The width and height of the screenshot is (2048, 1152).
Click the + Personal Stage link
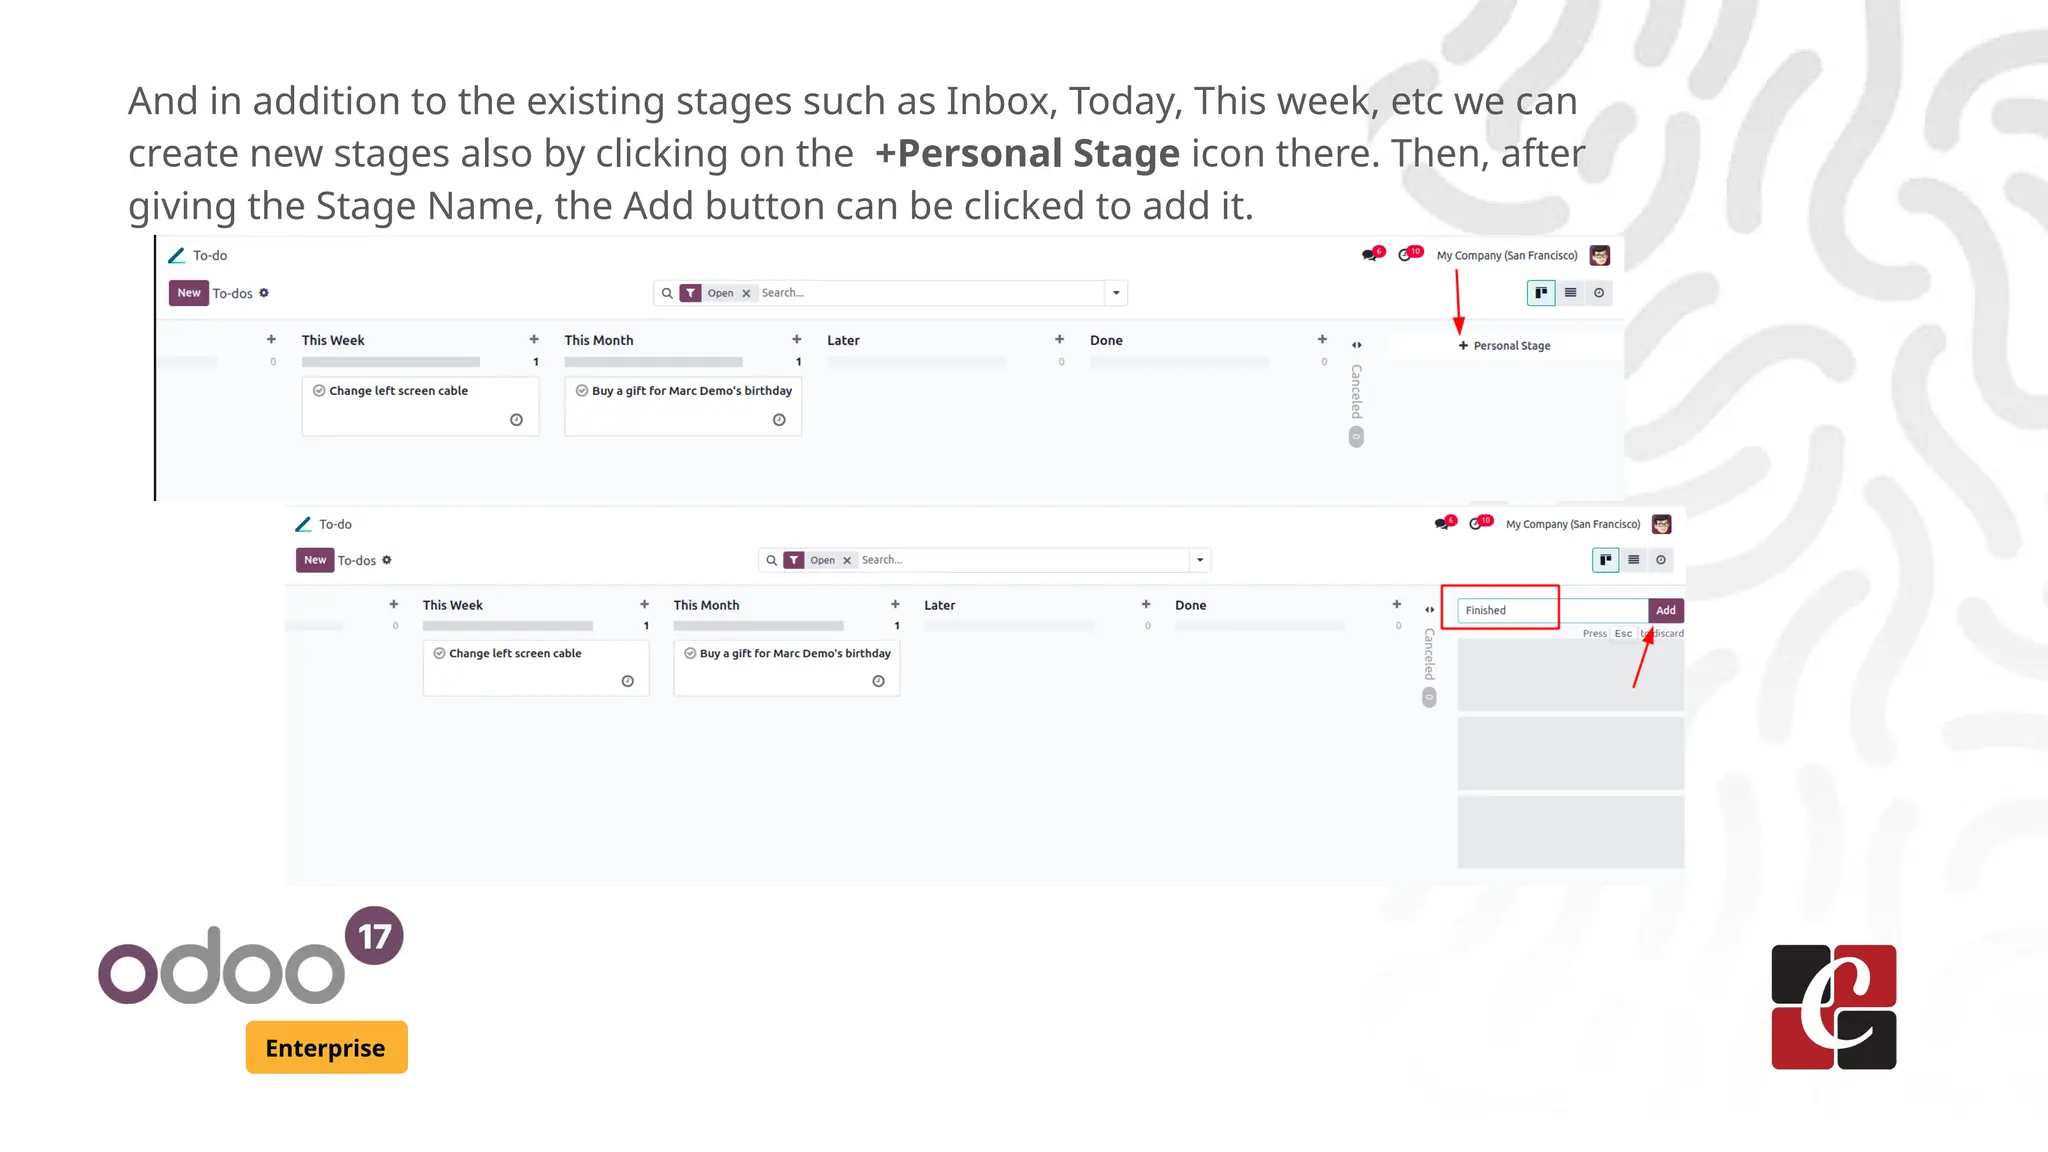pos(1505,346)
